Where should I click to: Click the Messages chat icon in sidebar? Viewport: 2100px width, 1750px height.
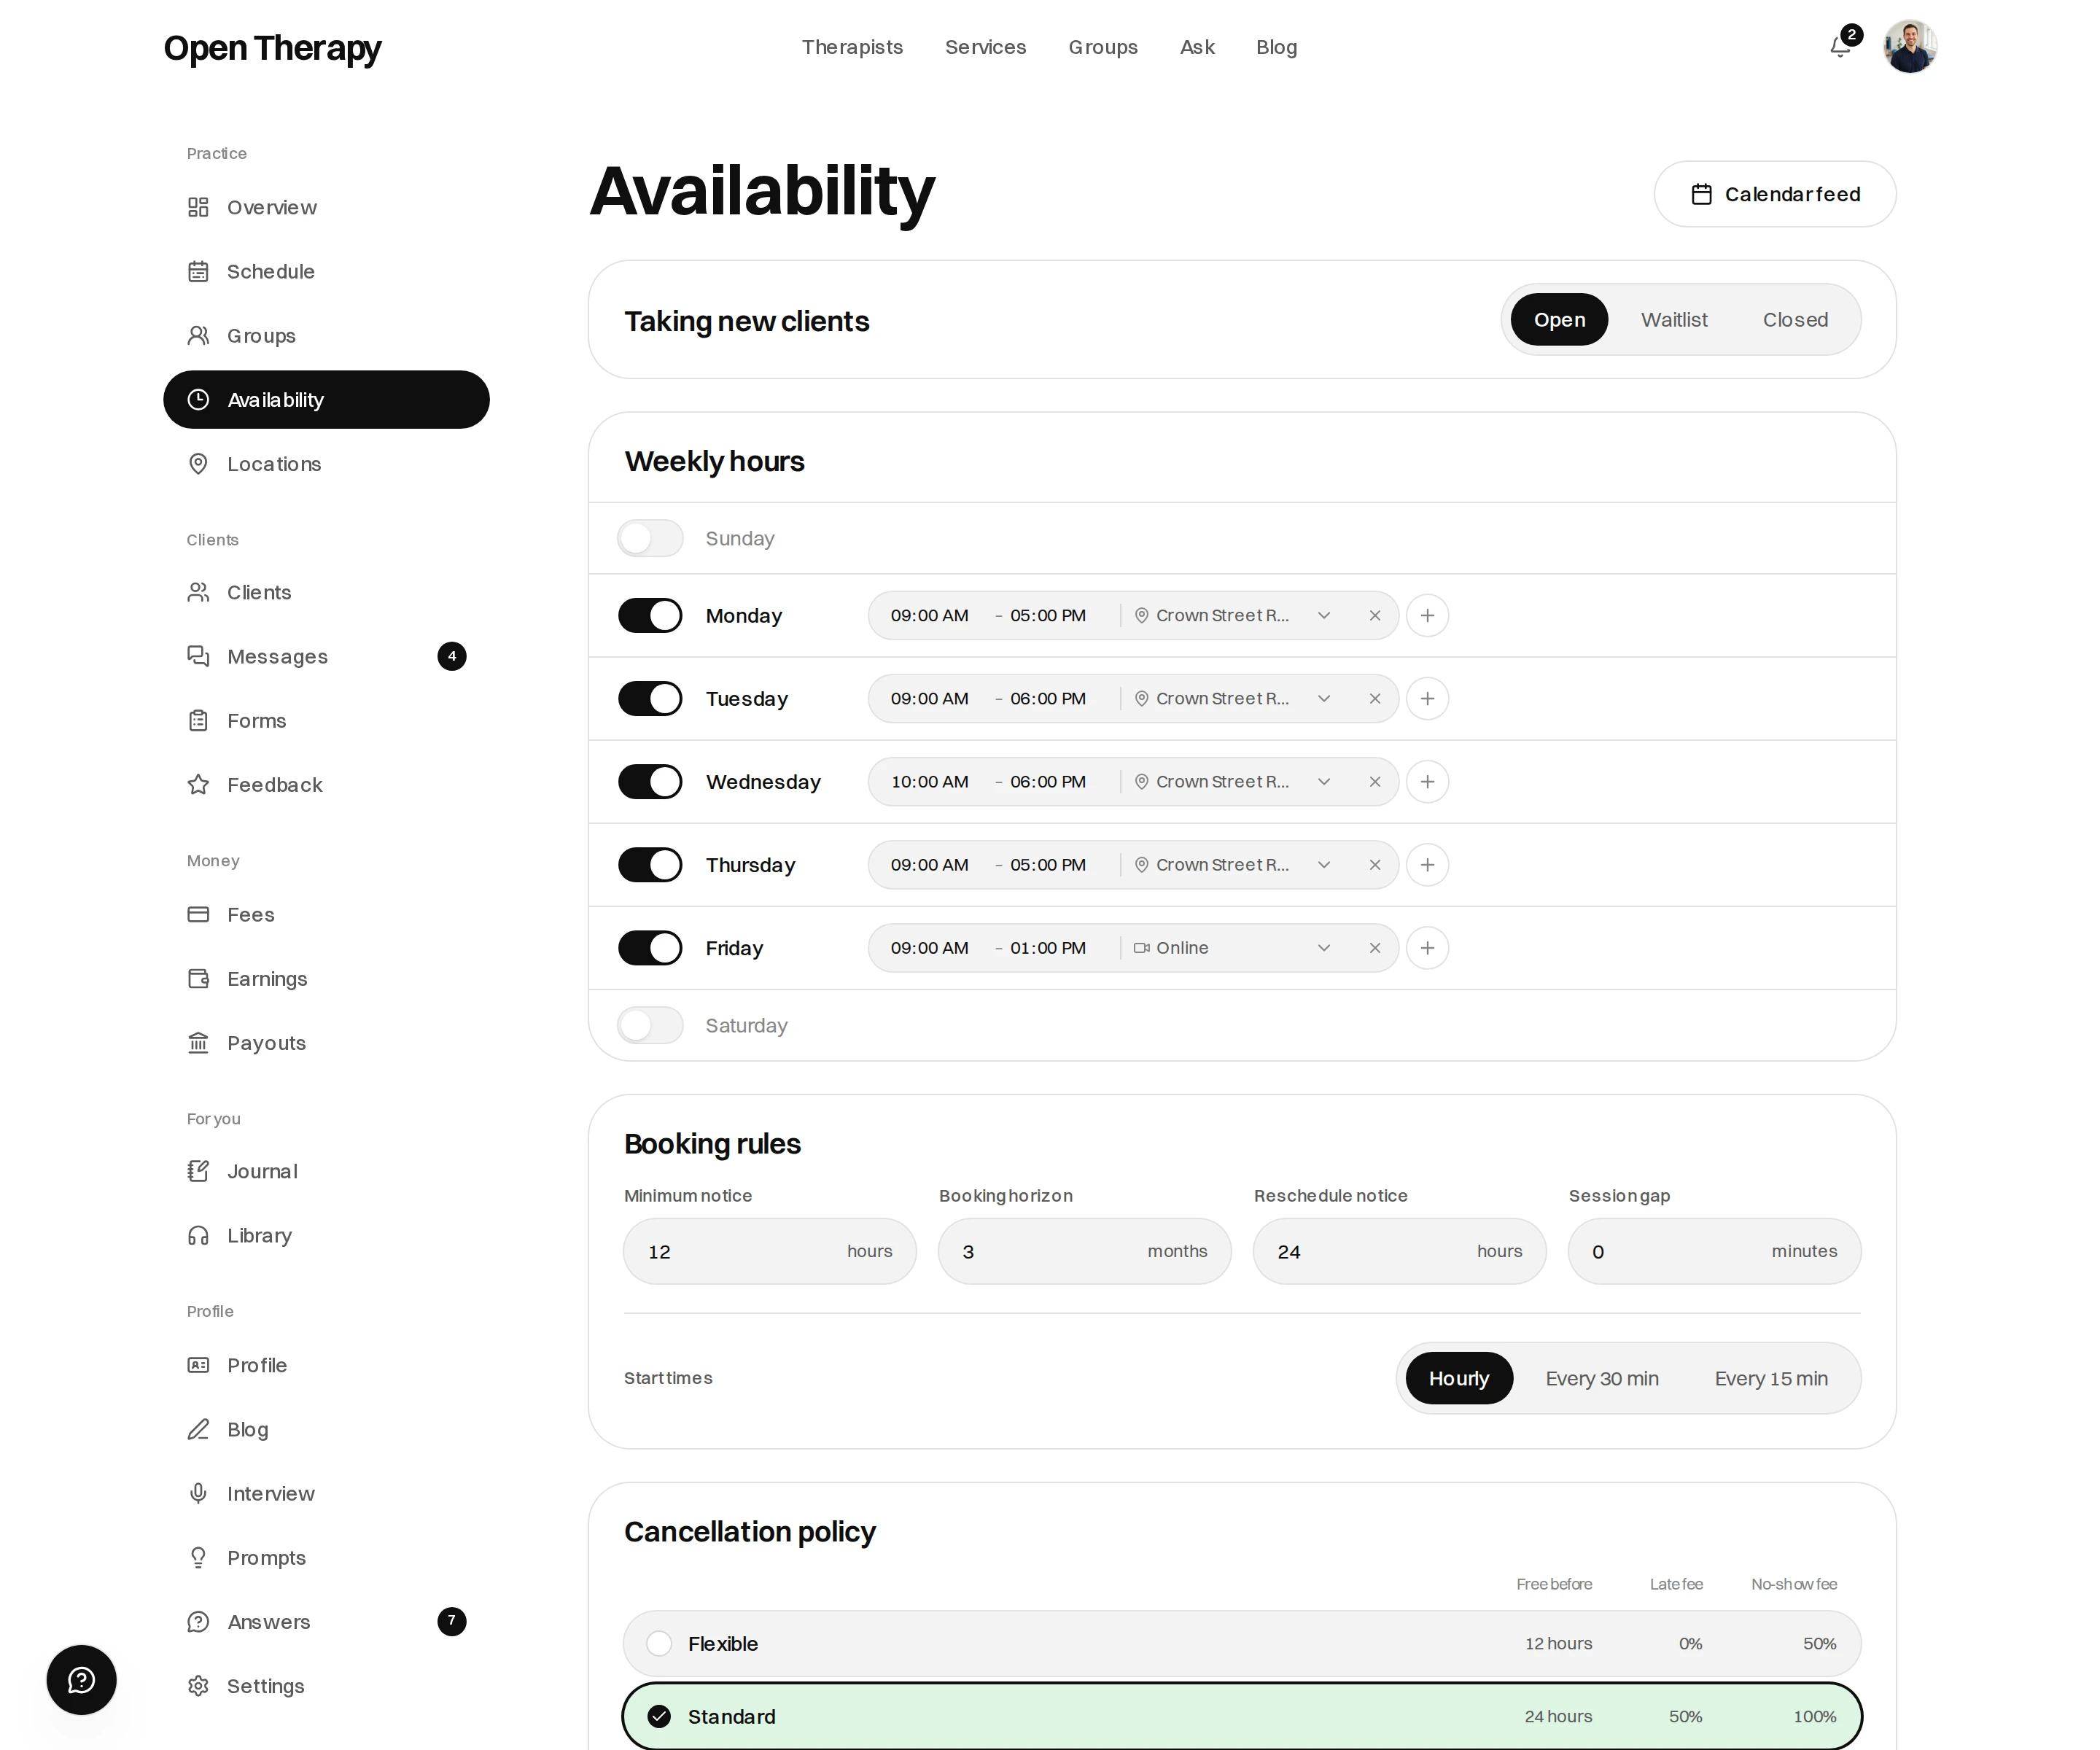pos(198,656)
